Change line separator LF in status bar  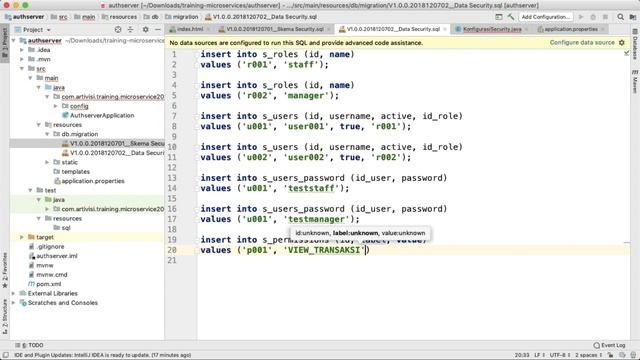540,355
